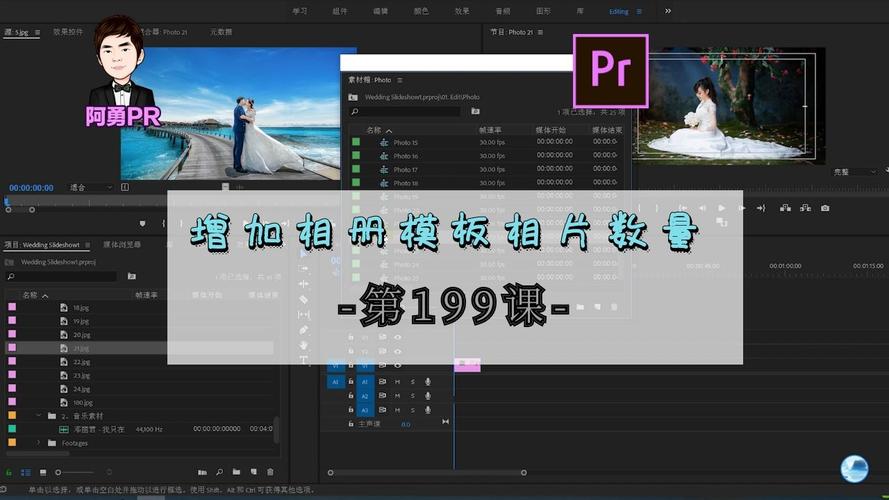Screen dimensions: 889x500
Task: Solo audio track A2
Action: 413,396
